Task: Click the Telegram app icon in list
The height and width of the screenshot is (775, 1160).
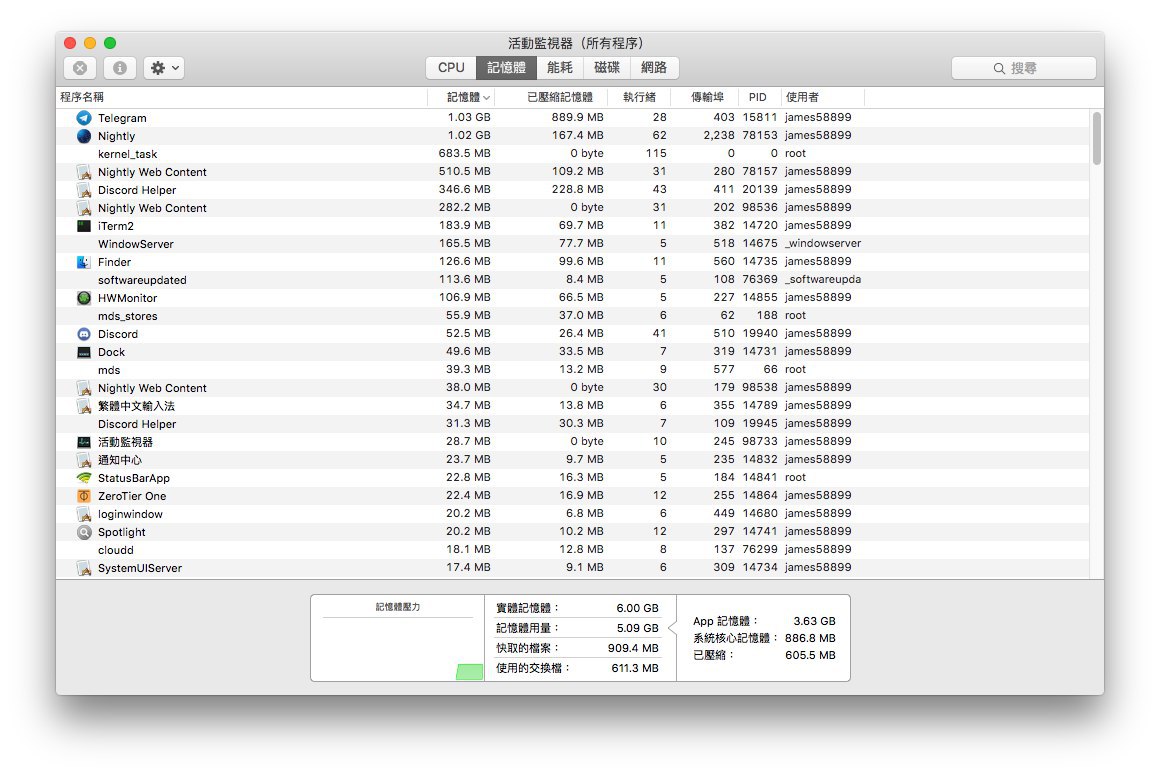Action: (x=84, y=118)
